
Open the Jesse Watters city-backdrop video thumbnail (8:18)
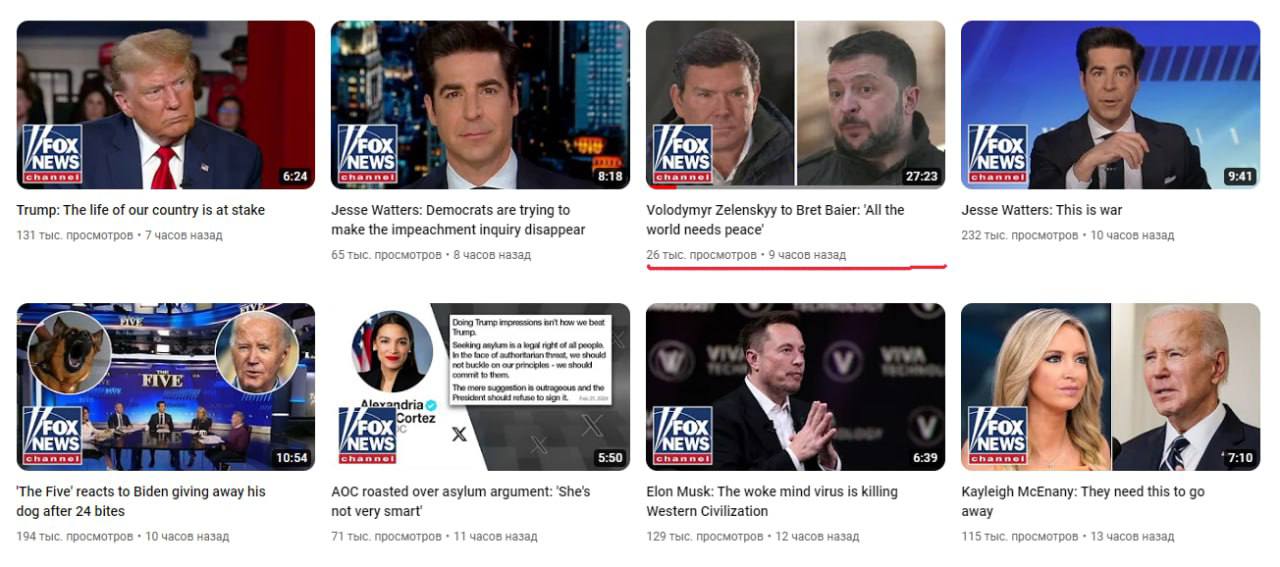(x=481, y=105)
